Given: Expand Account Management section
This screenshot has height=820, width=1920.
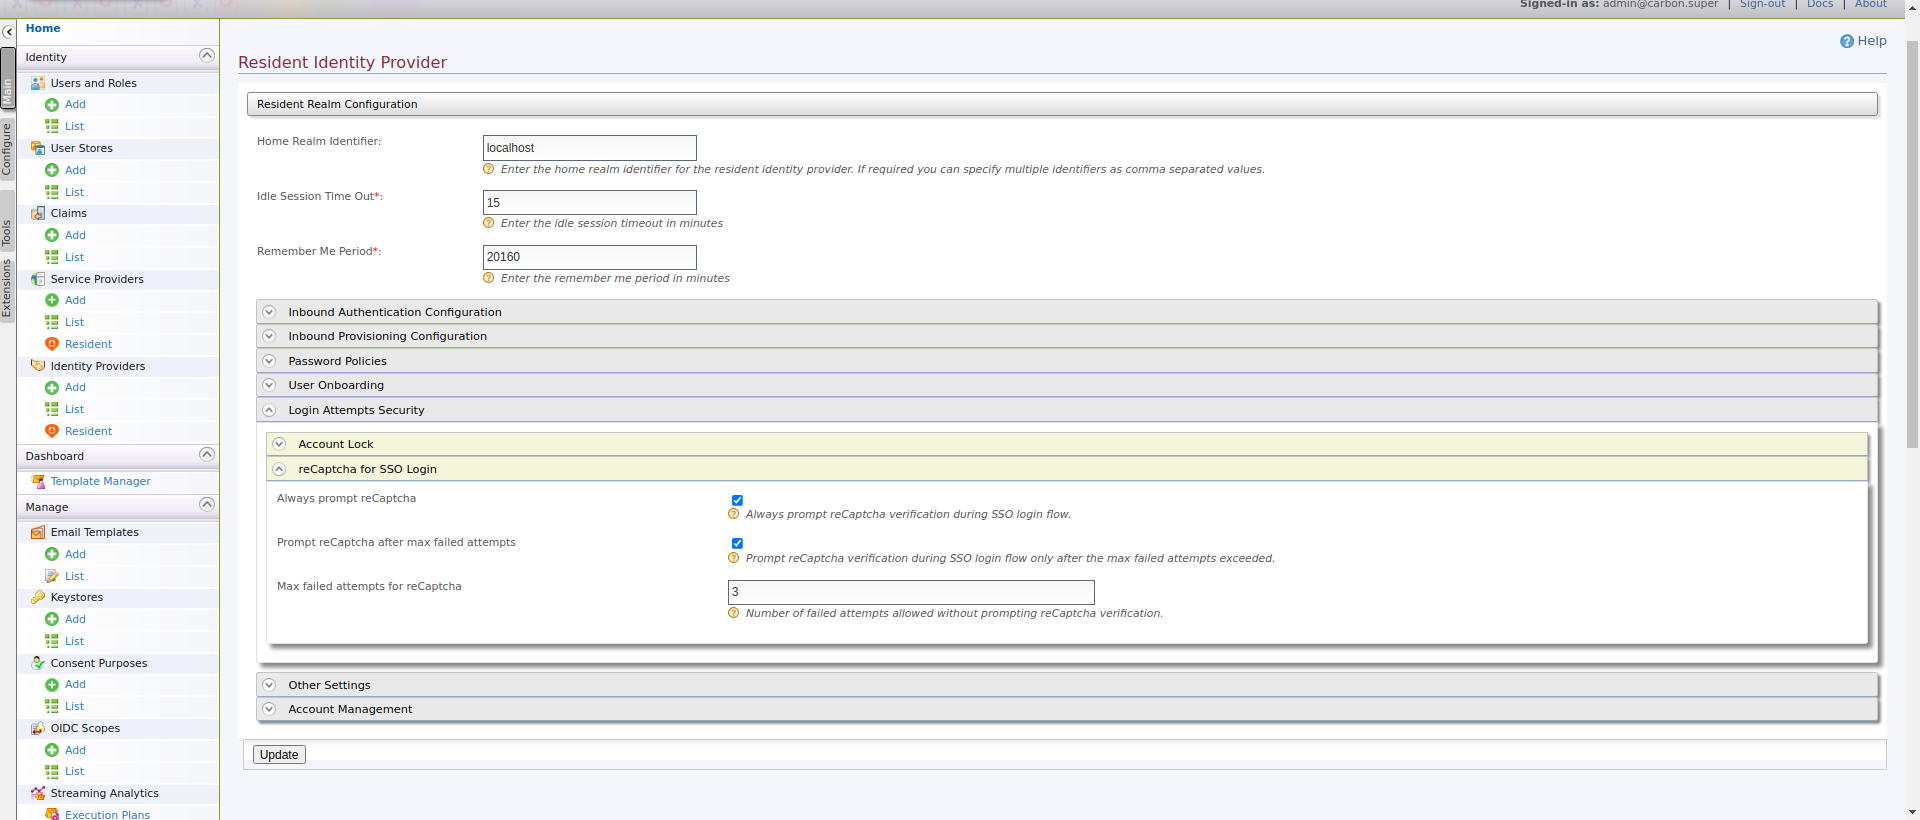Looking at the screenshot, I should point(1067,709).
